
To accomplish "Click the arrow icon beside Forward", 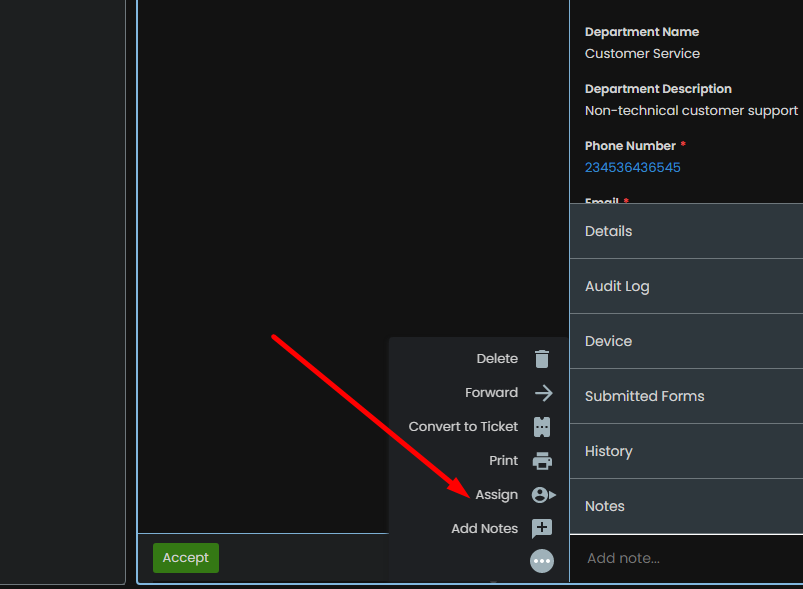I will tap(543, 393).
